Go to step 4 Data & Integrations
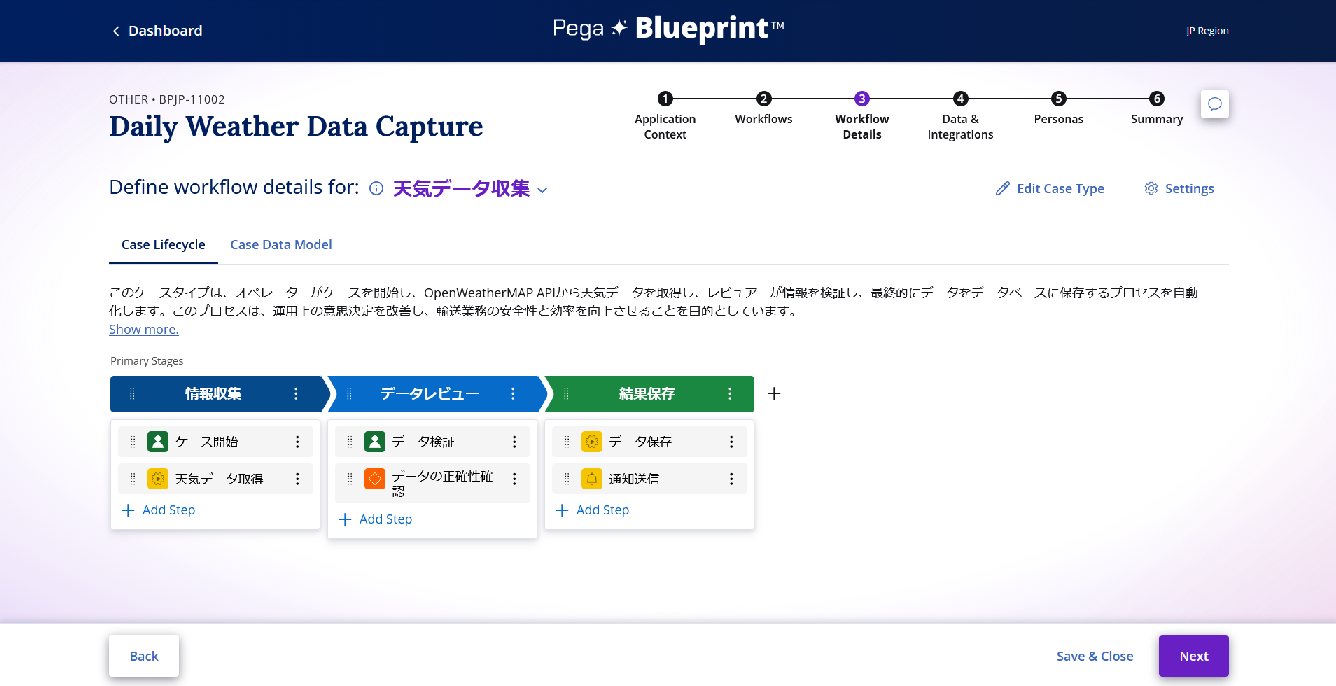Screen dimensions: 1336x686 click(x=960, y=116)
